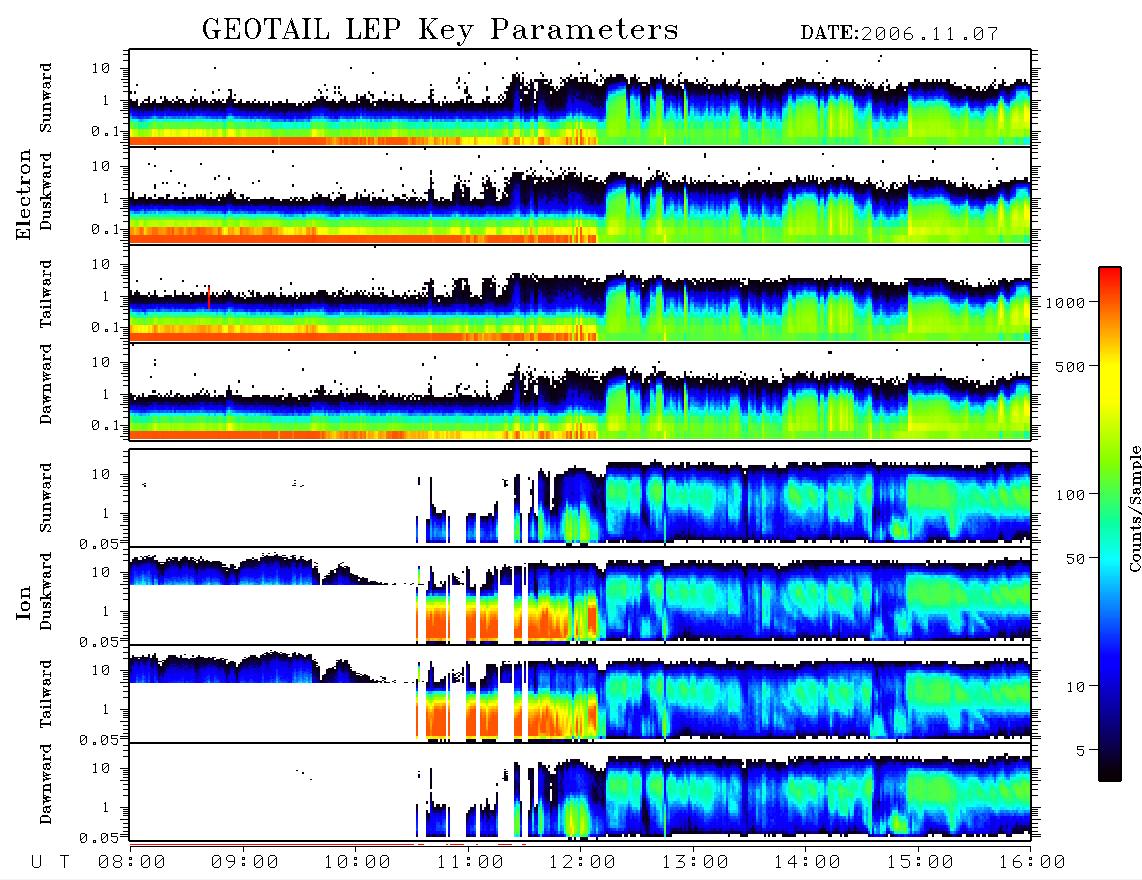Click the Electron Duskward spectrogram panel
Image resolution: width=1142 pixels, height=880 pixels.
(x=580, y=195)
